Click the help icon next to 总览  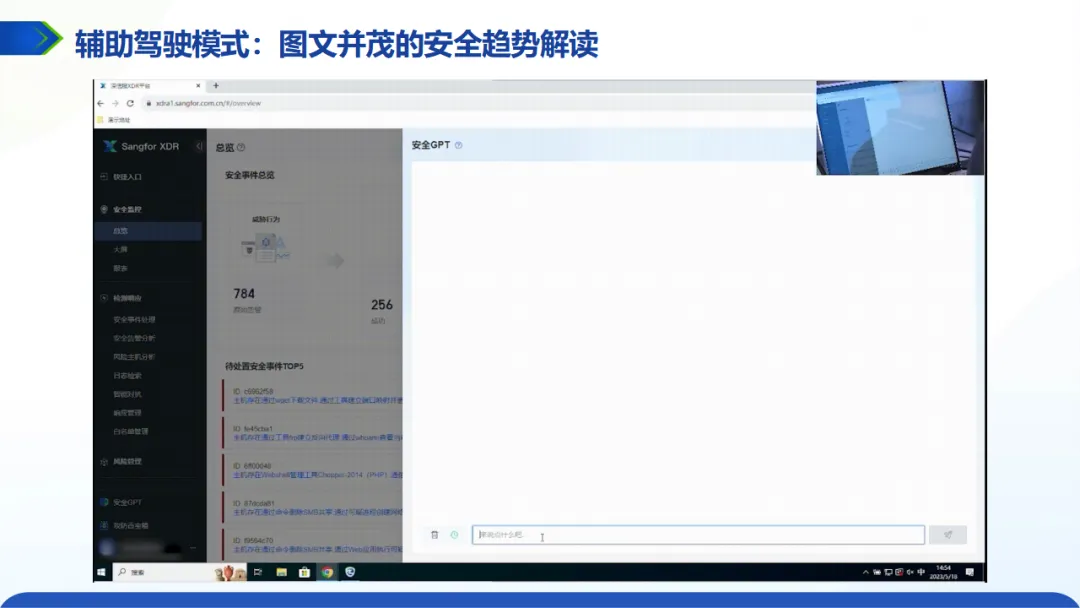[241, 147]
